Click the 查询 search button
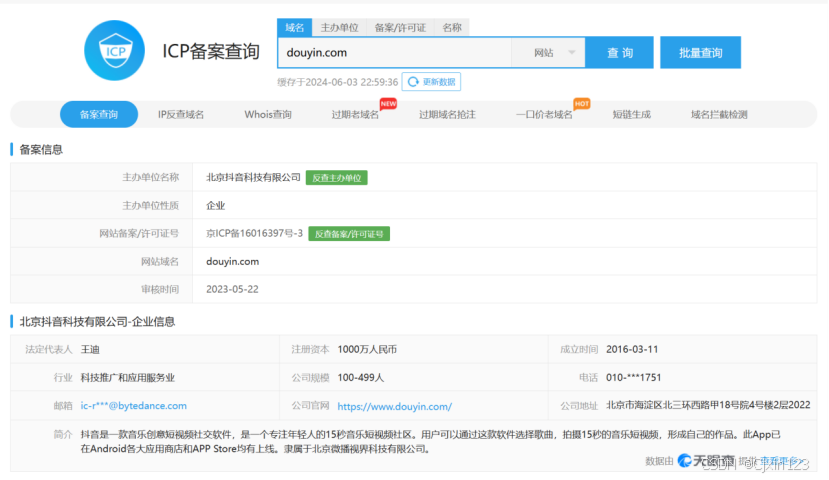 tap(620, 52)
